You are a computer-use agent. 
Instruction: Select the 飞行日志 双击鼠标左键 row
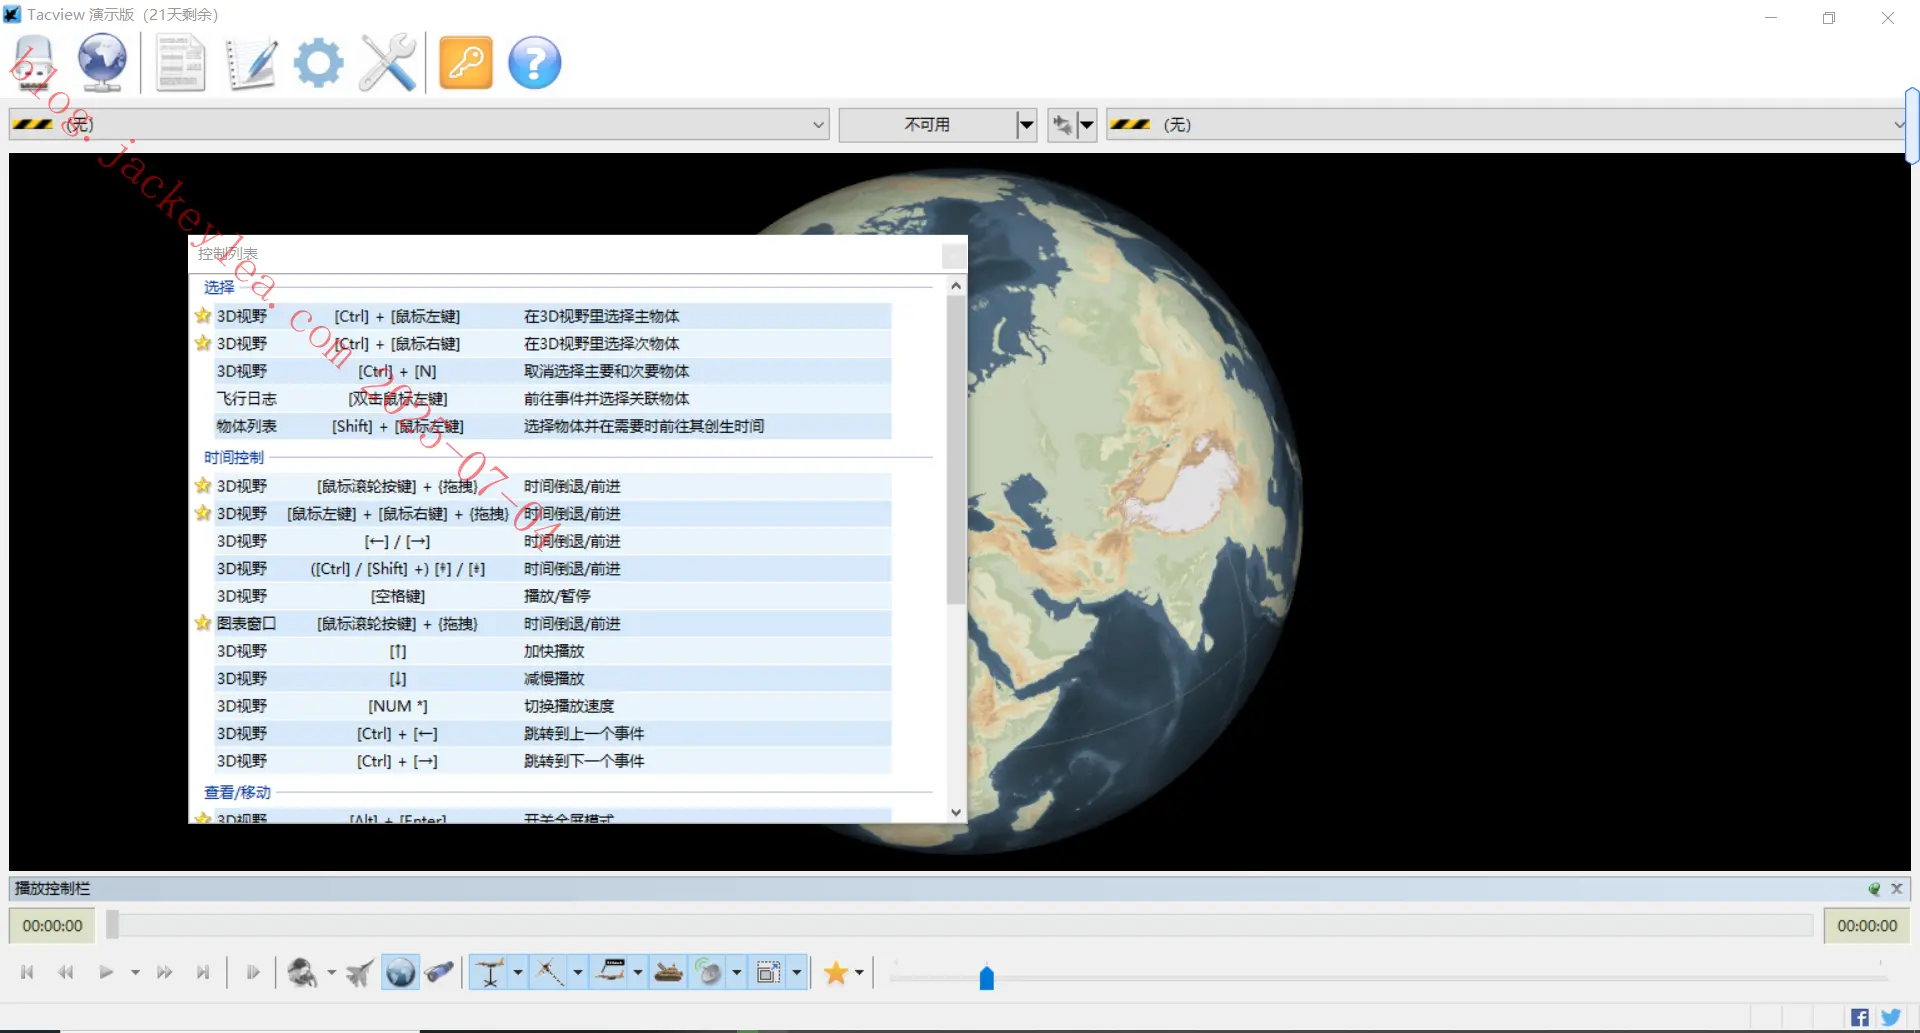553,399
